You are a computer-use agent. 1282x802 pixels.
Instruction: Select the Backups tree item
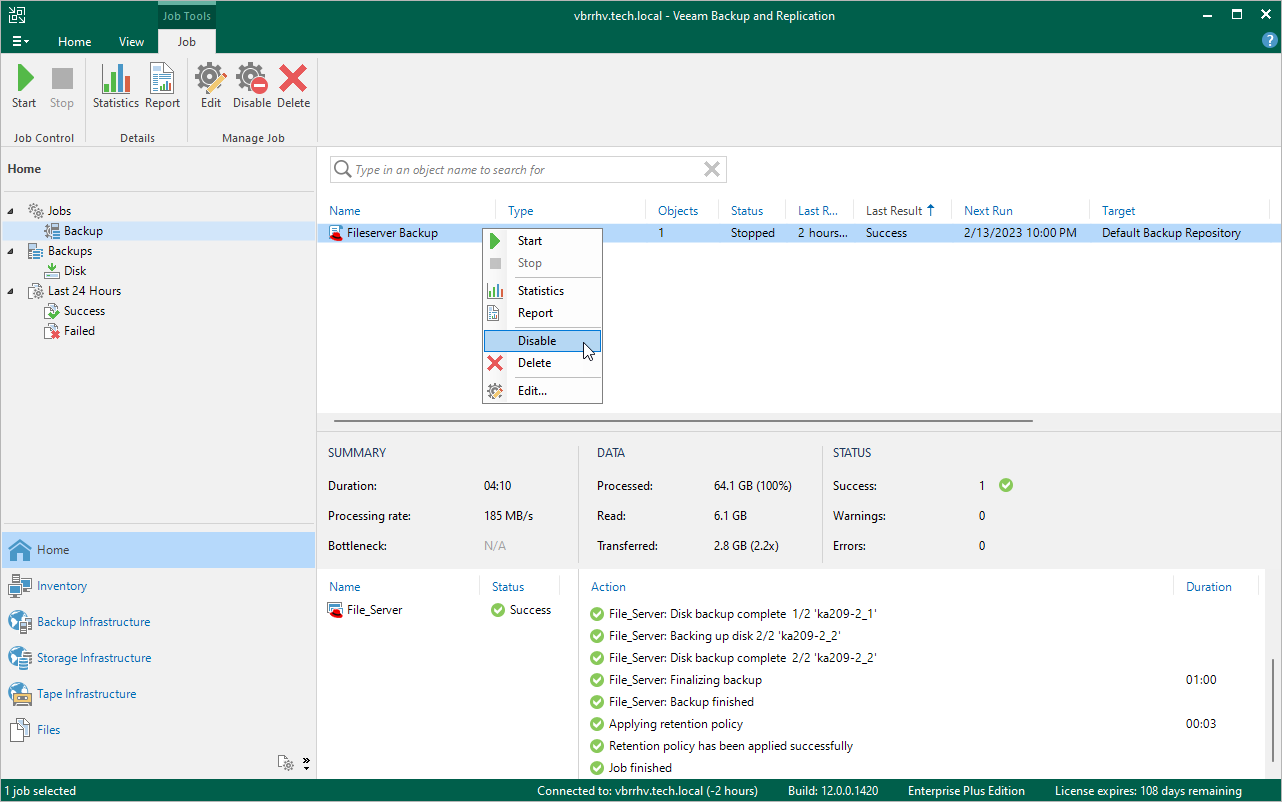click(70, 251)
